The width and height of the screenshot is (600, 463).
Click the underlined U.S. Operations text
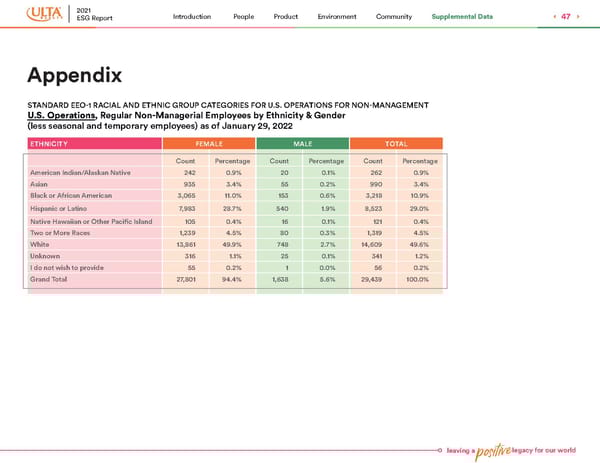click(x=60, y=115)
